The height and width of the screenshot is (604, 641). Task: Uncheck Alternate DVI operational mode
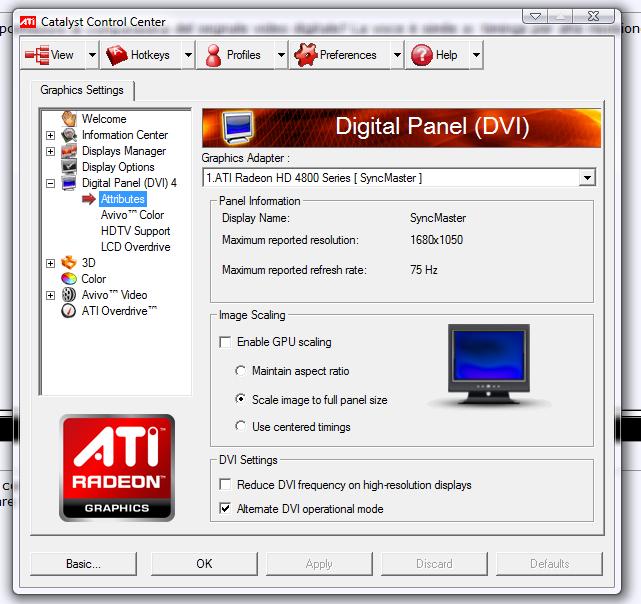(x=225, y=508)
